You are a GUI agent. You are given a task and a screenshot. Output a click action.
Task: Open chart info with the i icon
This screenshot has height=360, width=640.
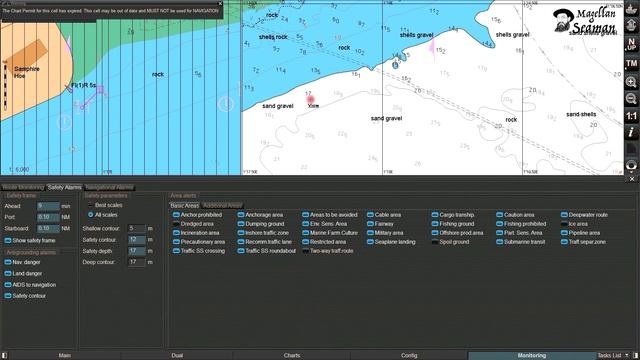[631, 132]
